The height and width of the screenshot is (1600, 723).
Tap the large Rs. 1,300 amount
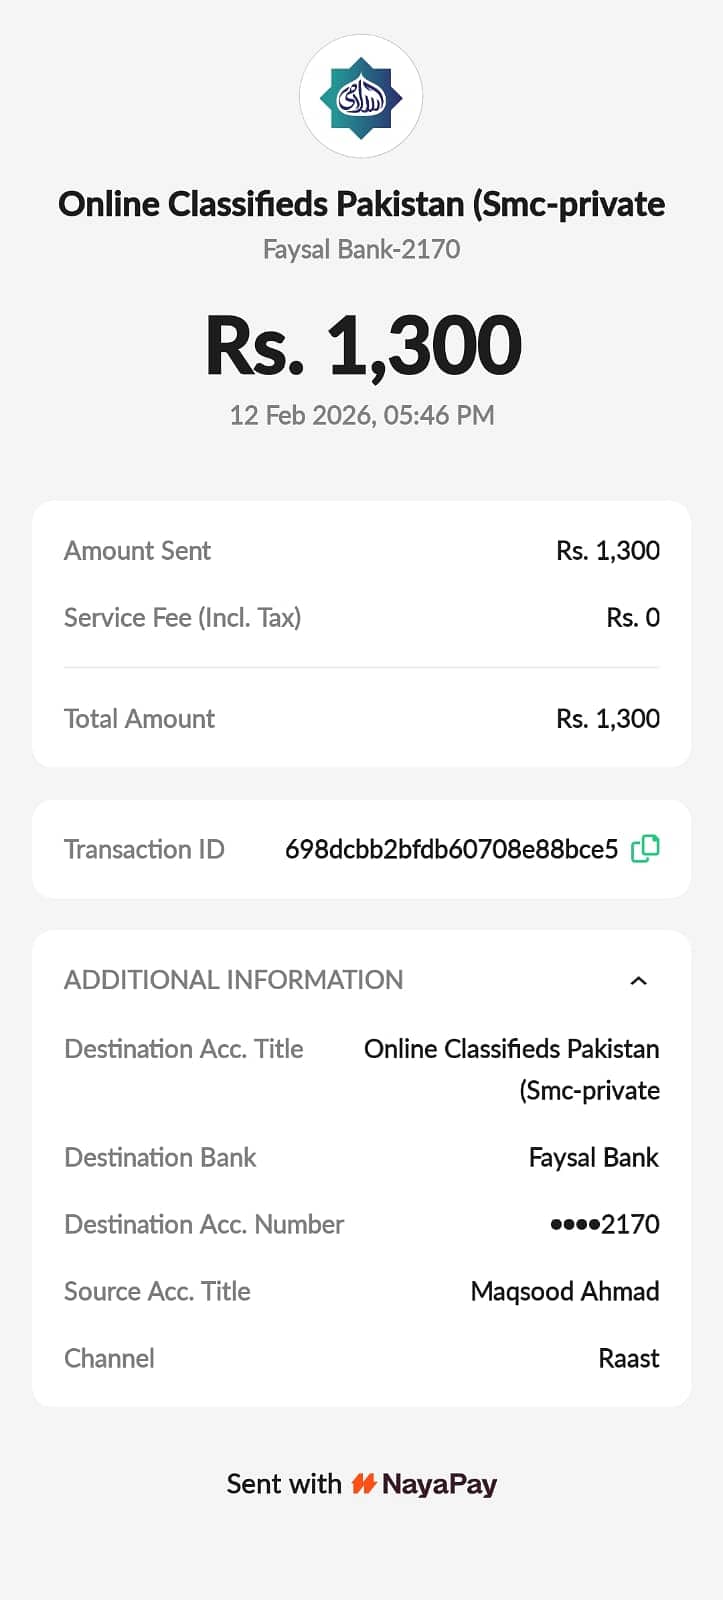[x=363, y=346]
